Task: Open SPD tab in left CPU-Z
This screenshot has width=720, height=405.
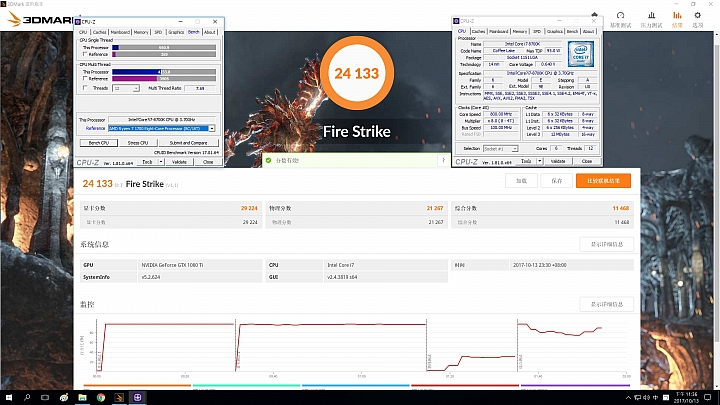Action: [x=158, y=32]
